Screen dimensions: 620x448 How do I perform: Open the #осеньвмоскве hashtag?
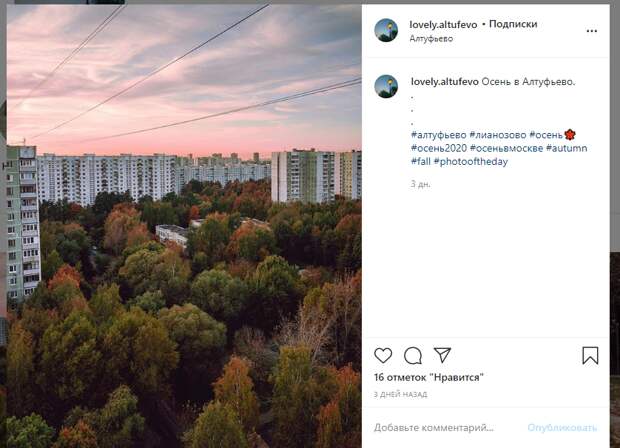click(x=506, y=148)
